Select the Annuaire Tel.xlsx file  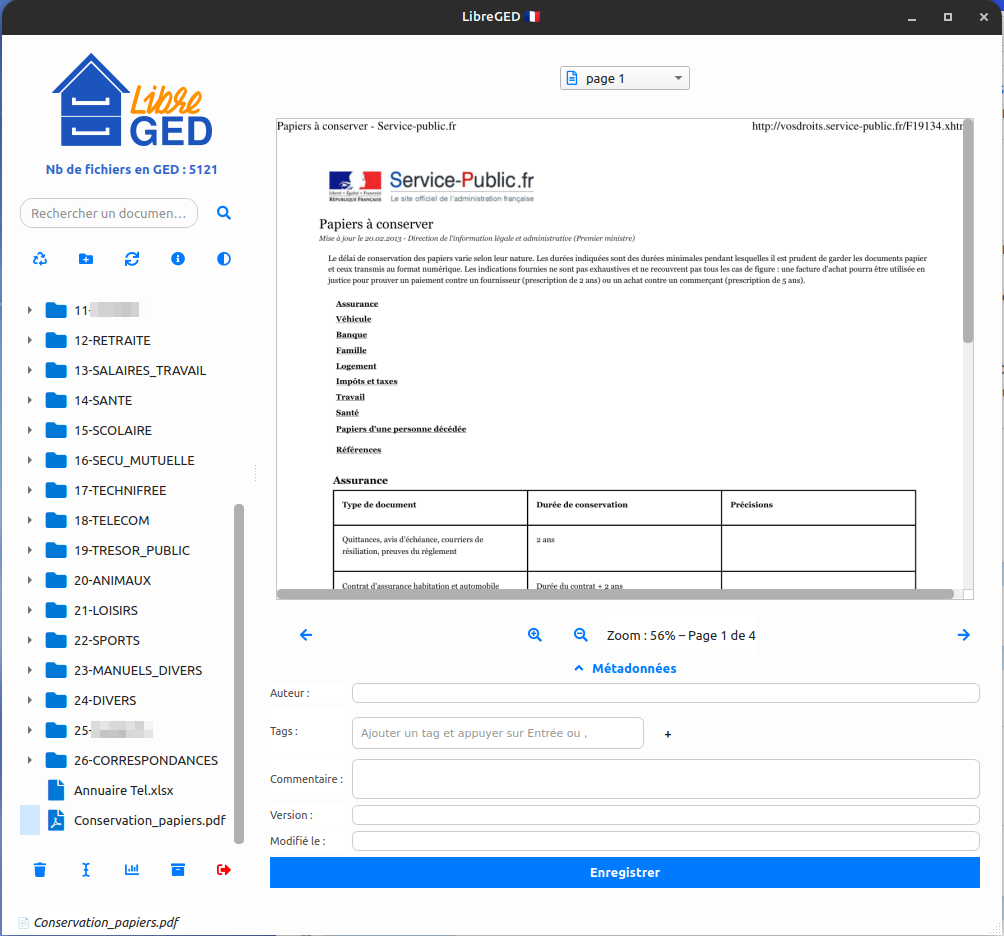pos(123,790)
